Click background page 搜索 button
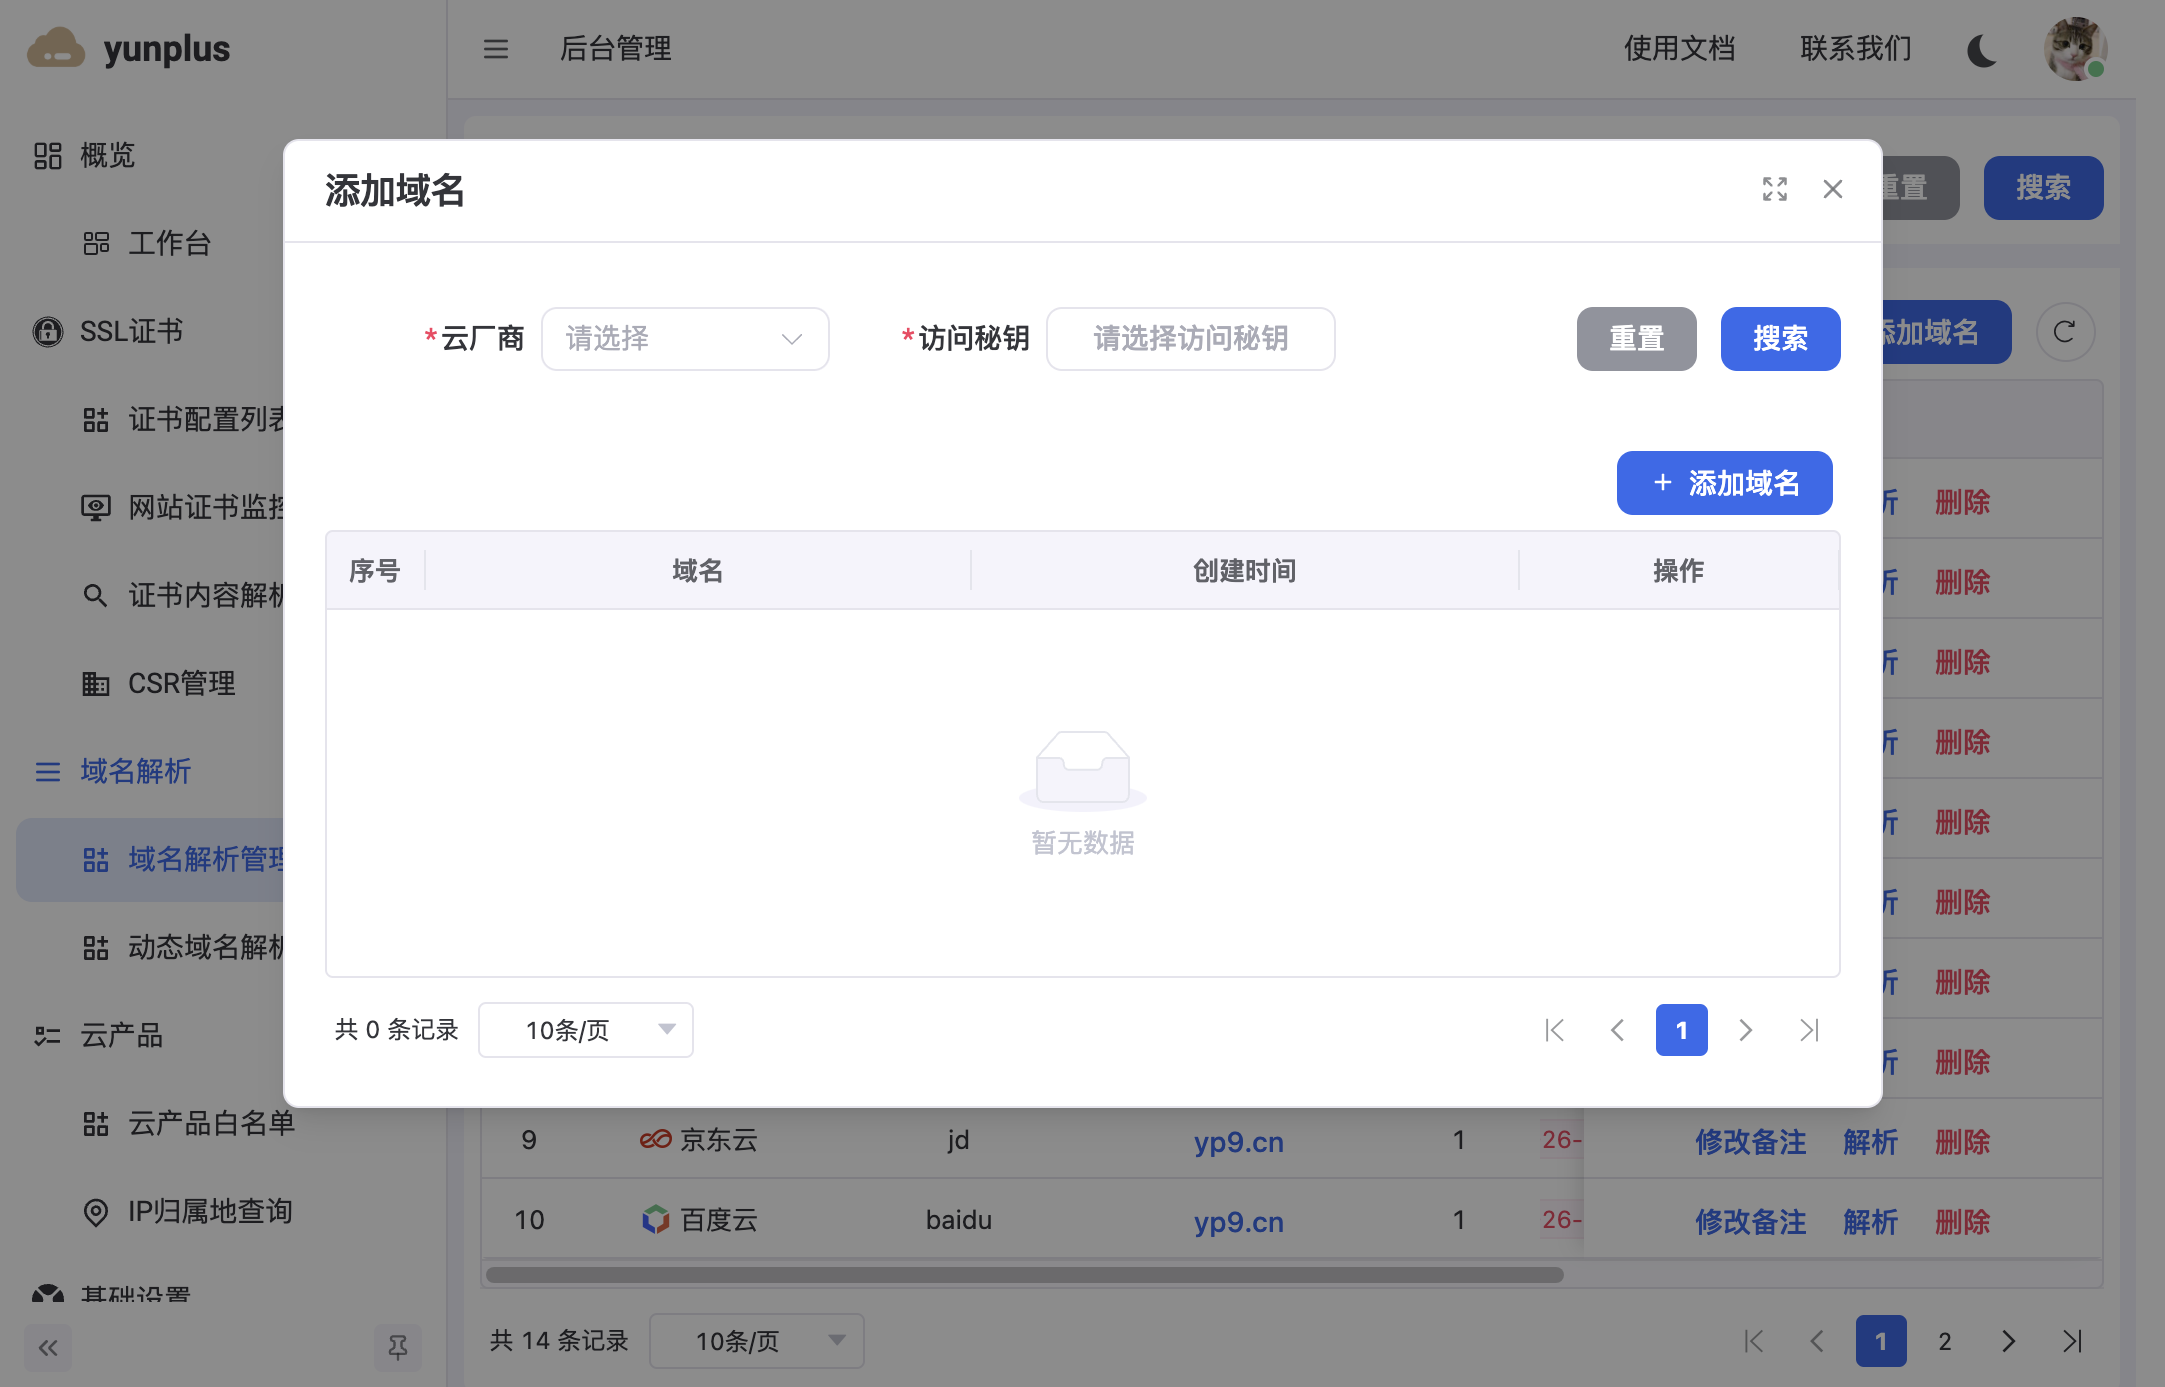Viewport: 2165px width, 1387px height. point(2043,187)
